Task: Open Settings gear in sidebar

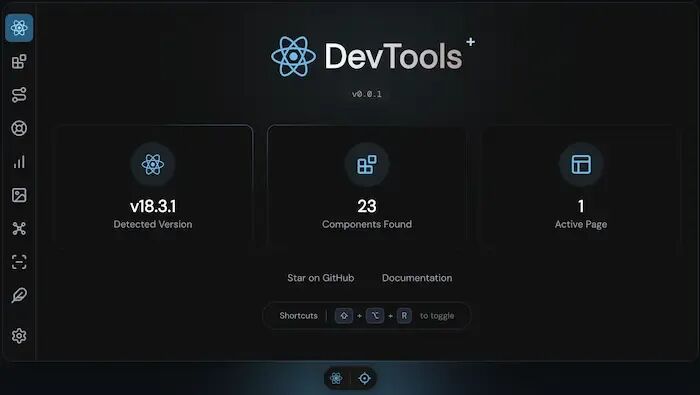Action: (x=19, y=336)
